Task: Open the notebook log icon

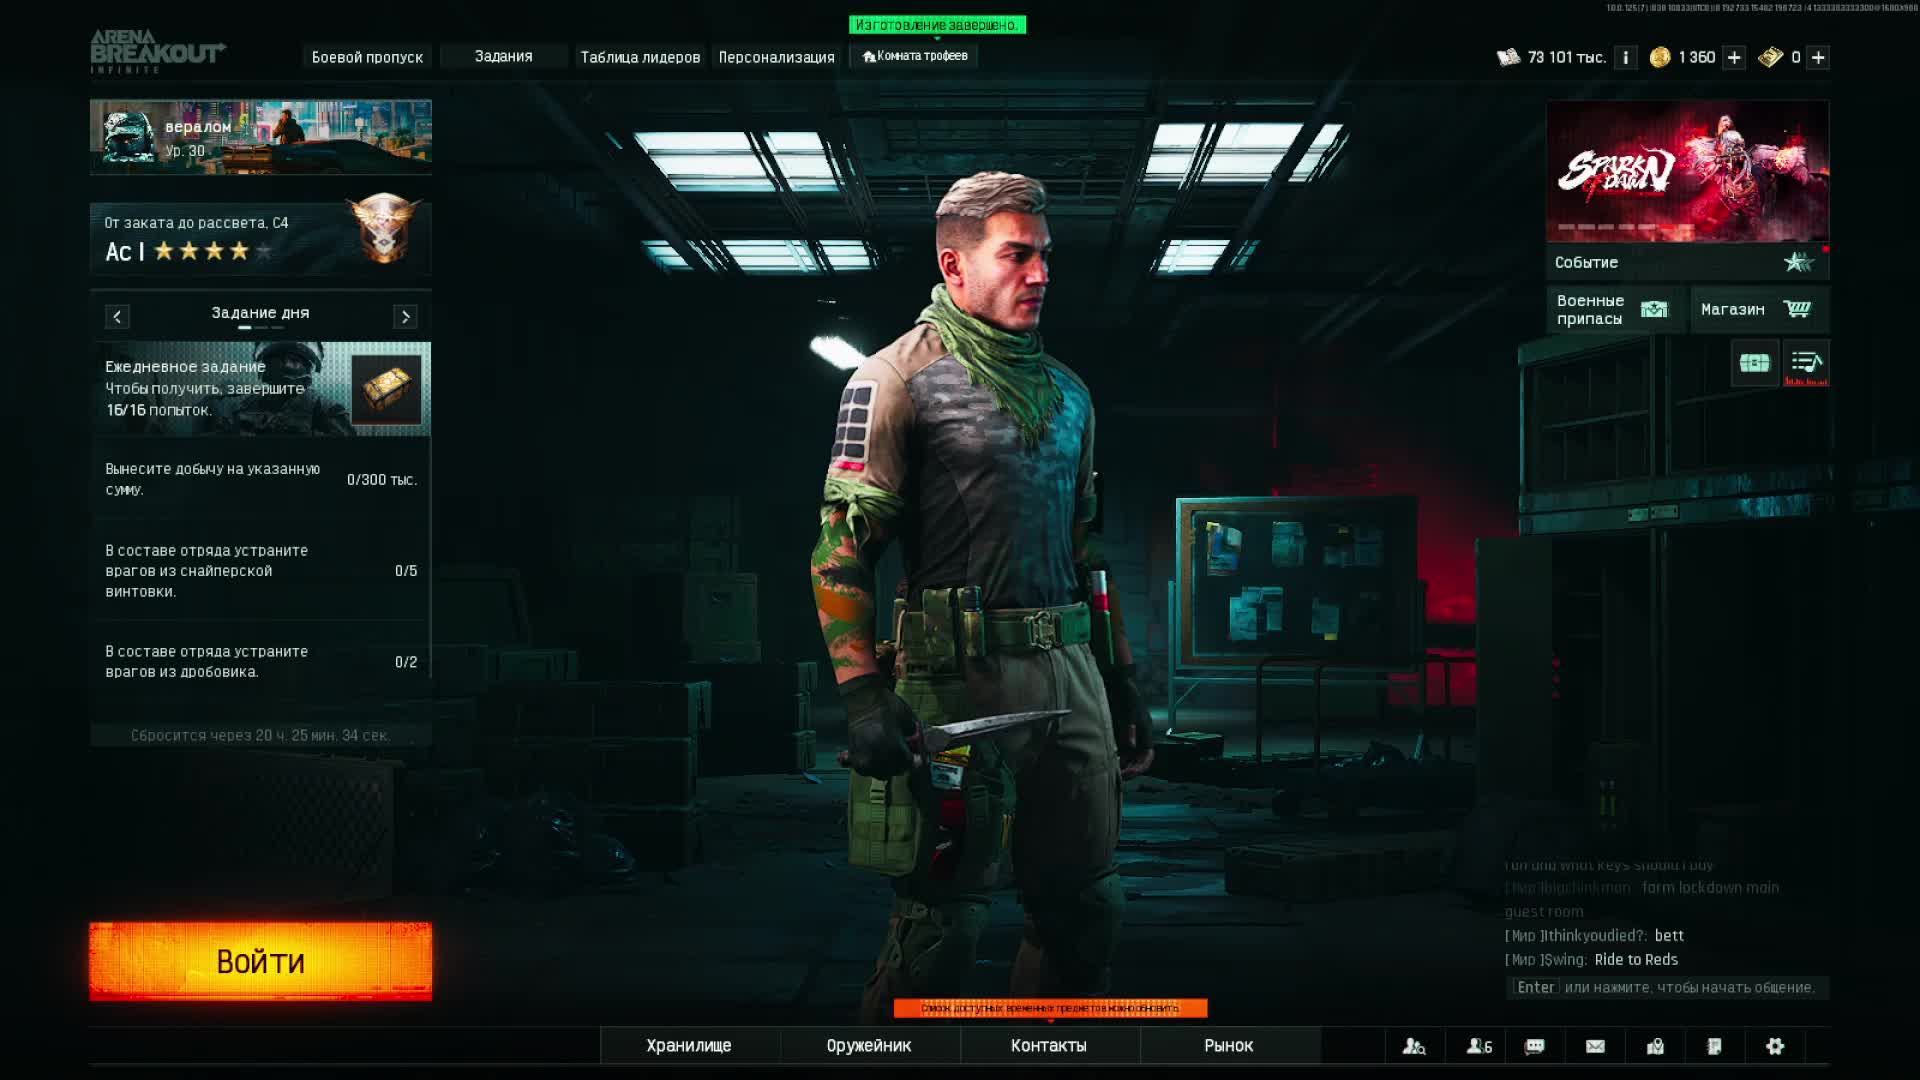Action: [1714, 1046]
